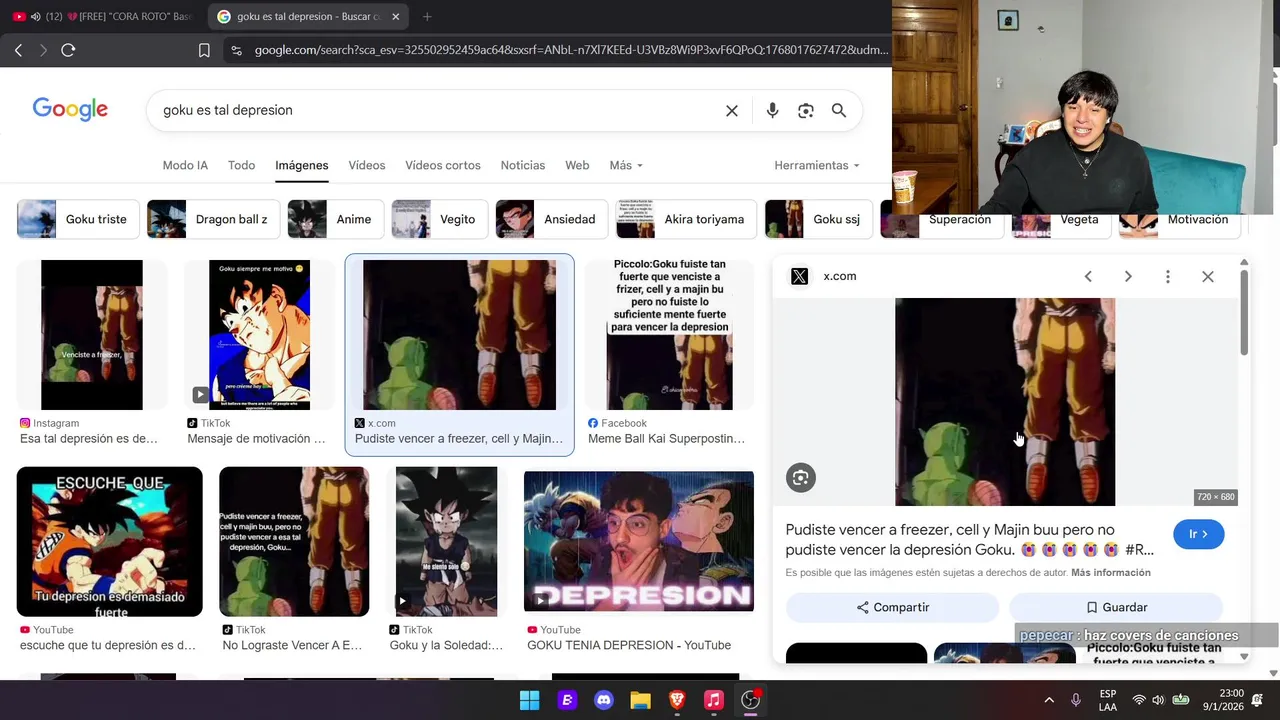Select the 'Ansiedad' filter chip
Viewport: 1280px width, 720px height.
tap(552, 219)
